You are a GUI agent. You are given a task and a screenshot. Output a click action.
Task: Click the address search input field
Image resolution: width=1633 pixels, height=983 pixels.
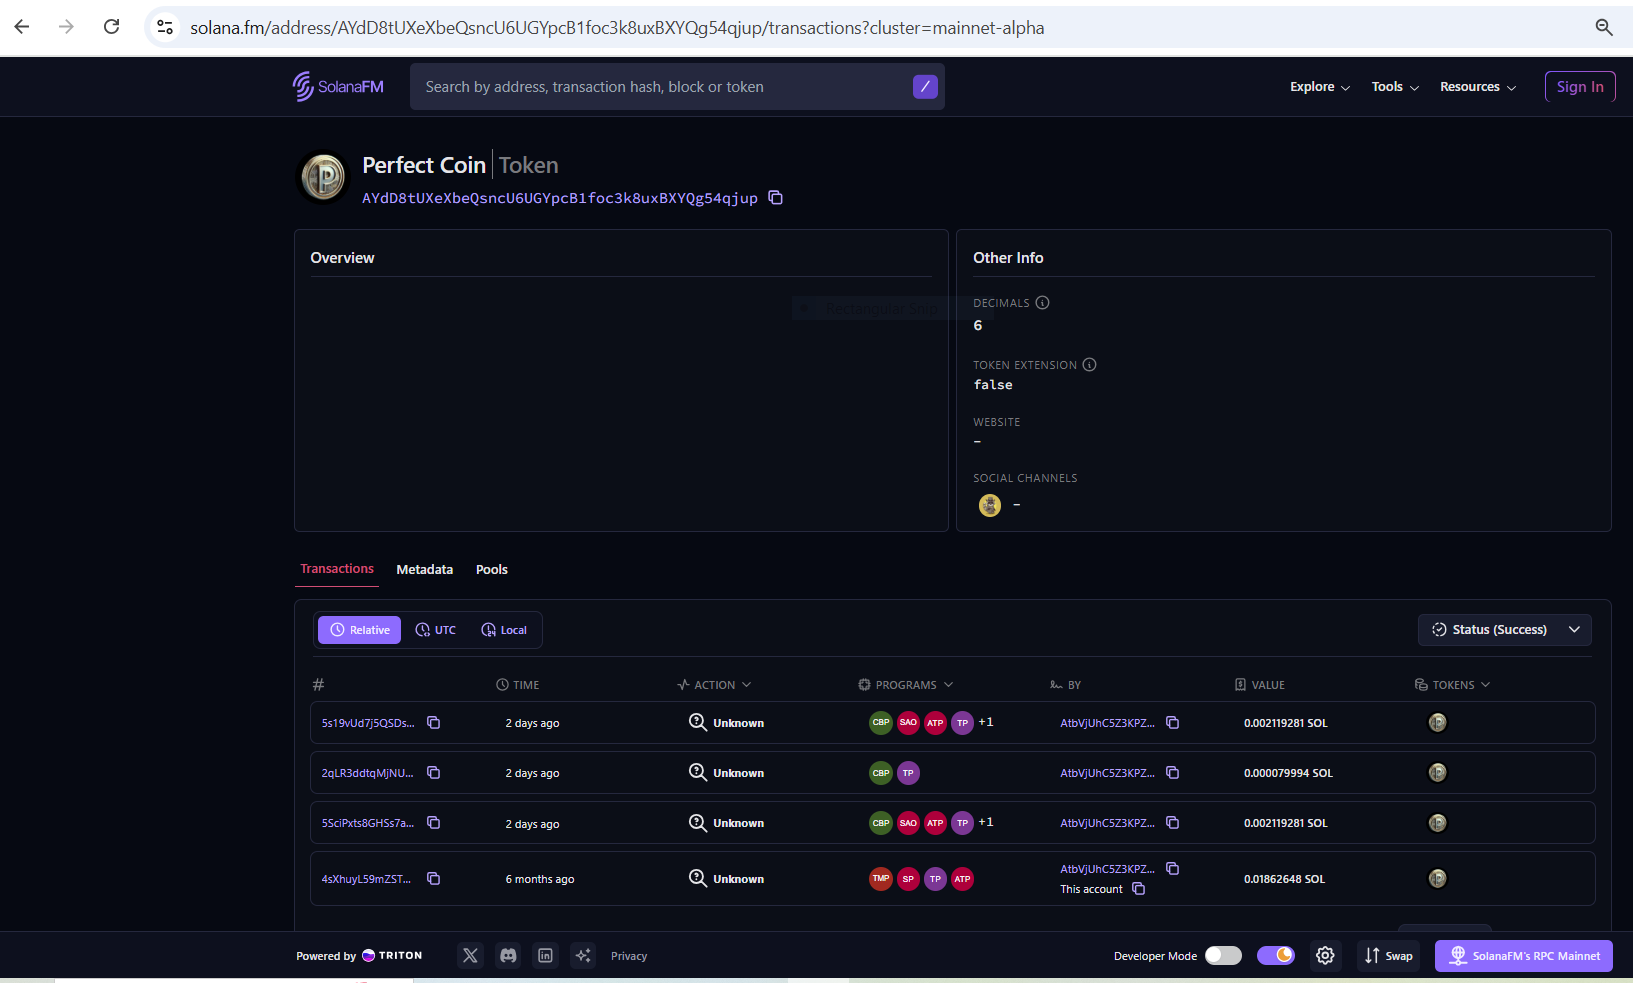tap(660, 87)
